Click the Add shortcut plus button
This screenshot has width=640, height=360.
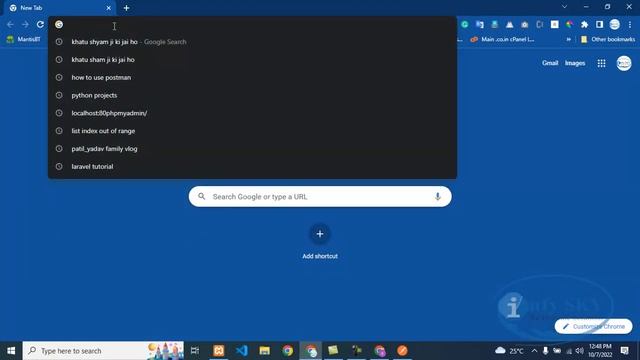point(320,234)
